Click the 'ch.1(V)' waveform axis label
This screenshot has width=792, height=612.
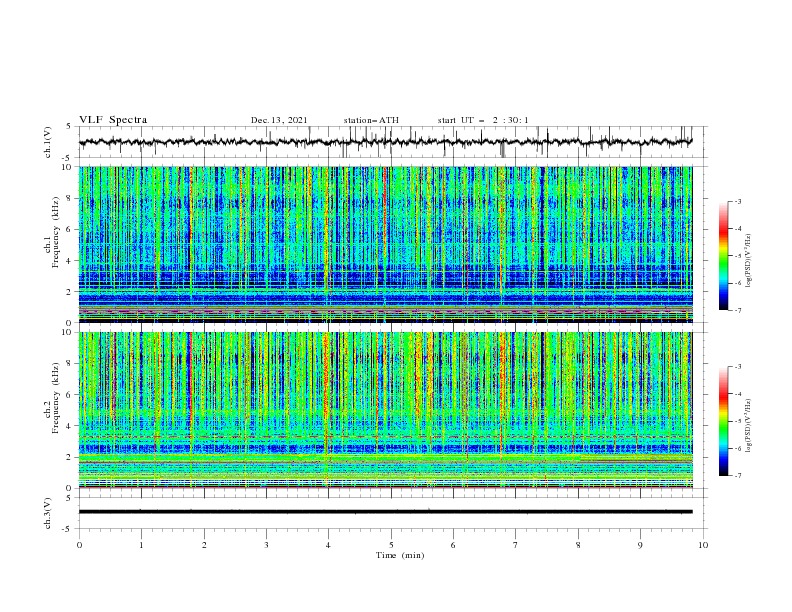pyautogui.click(x=48, y=142)
